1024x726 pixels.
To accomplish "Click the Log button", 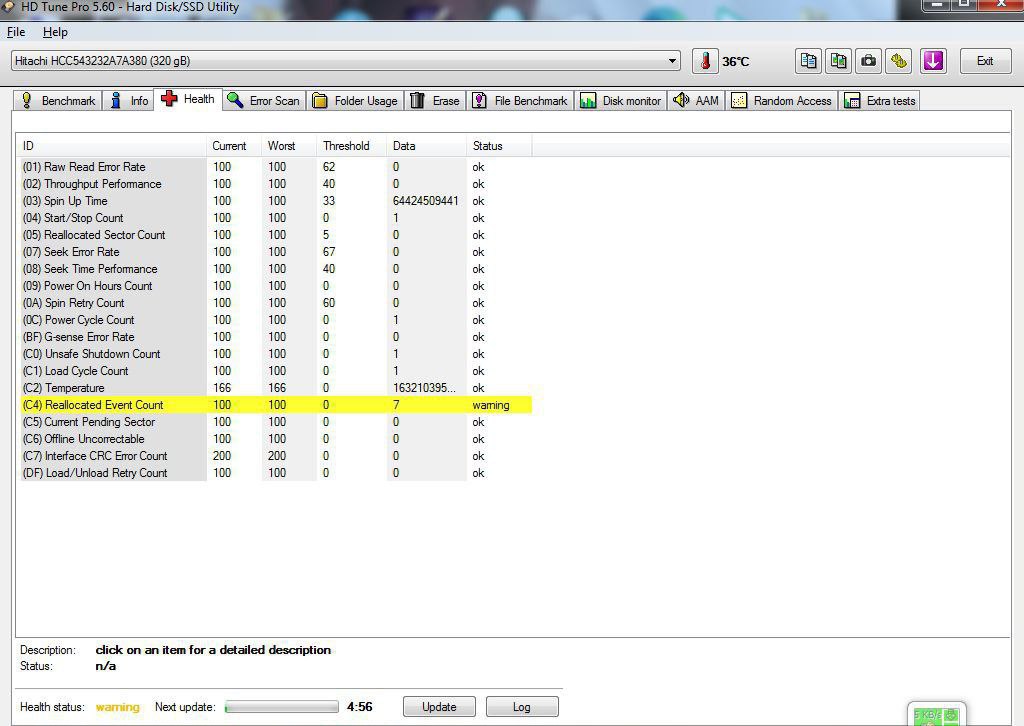I will [x=521, y=707].
